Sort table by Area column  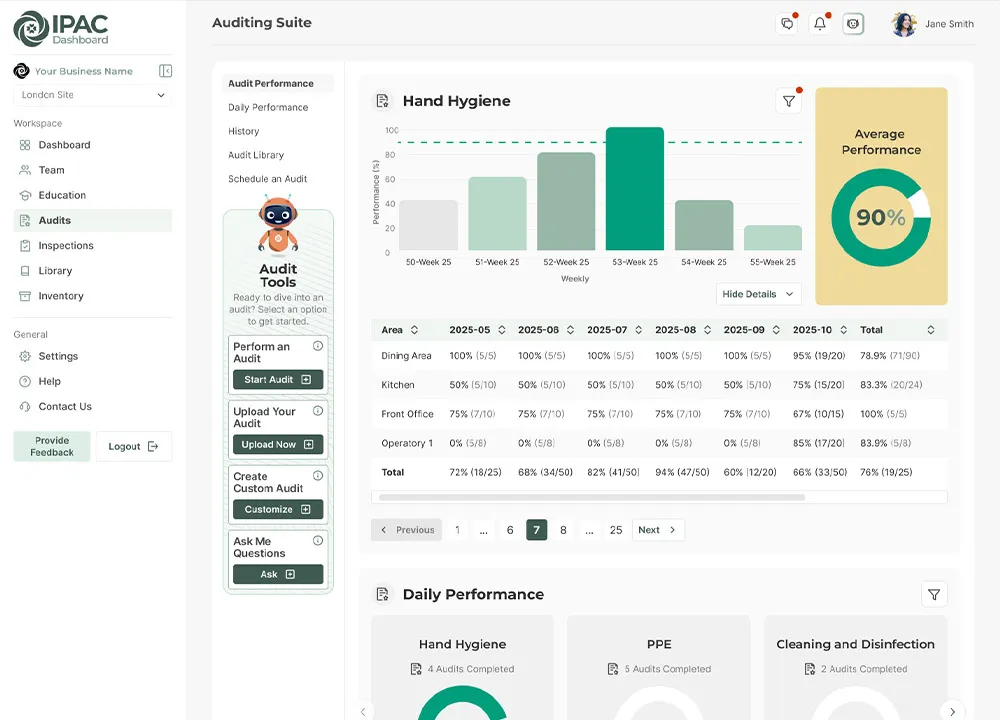414,330
